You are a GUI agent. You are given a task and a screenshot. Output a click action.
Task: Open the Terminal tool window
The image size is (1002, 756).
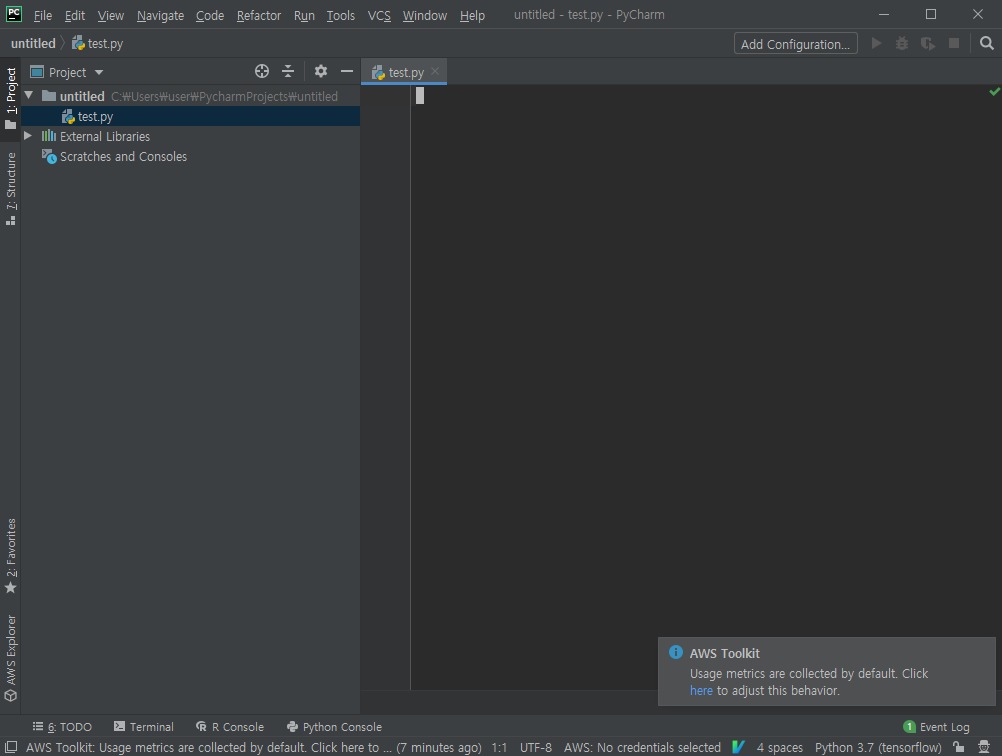pyautogui.click(x=143, y=727)
